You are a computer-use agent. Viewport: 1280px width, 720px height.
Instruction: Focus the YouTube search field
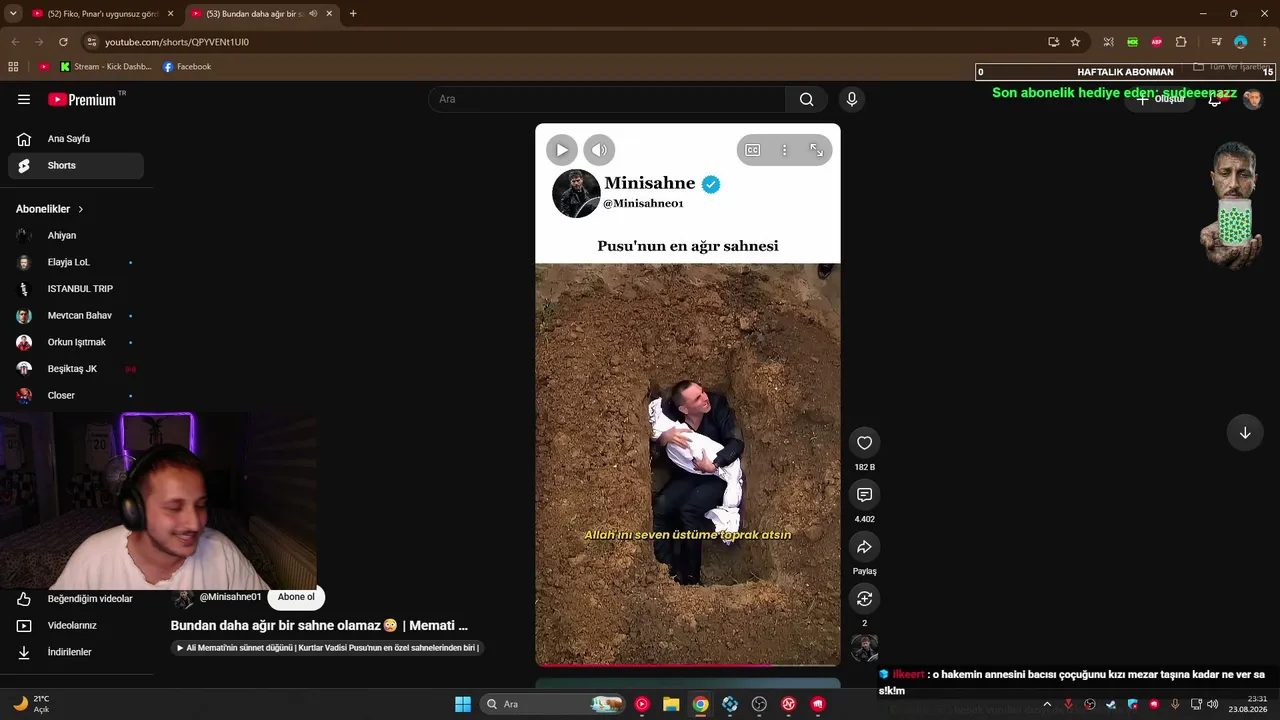608,99
